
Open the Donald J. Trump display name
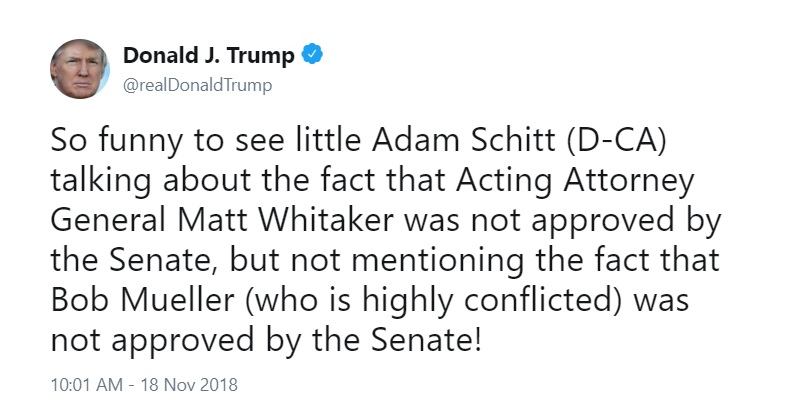208,55
